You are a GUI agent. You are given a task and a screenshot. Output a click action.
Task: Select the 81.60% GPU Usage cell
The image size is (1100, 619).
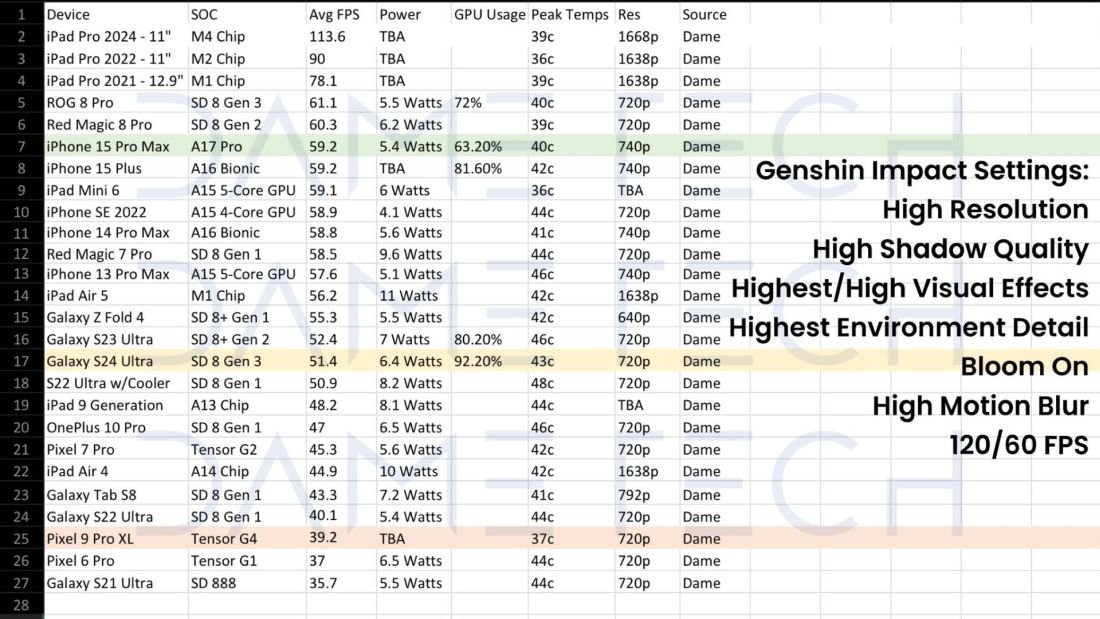pos(490,168)
